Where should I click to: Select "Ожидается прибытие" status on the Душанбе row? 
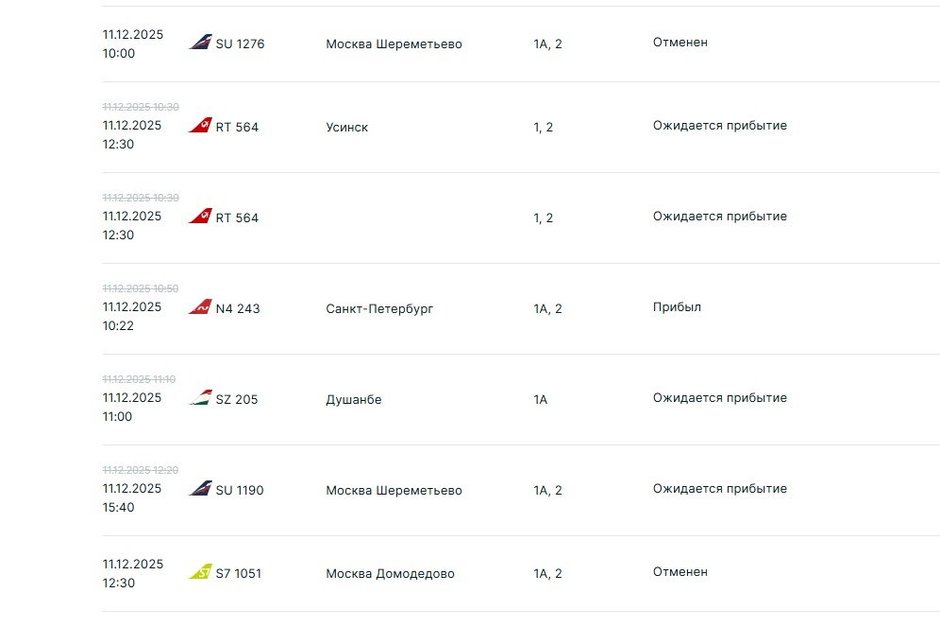tap(720, 398)
